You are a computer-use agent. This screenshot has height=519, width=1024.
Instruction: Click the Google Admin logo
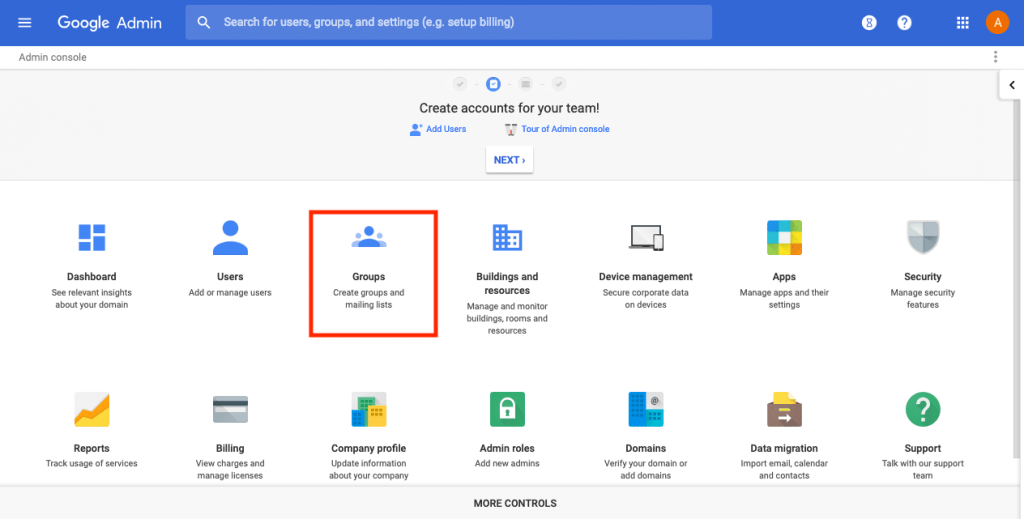point(110,23)
